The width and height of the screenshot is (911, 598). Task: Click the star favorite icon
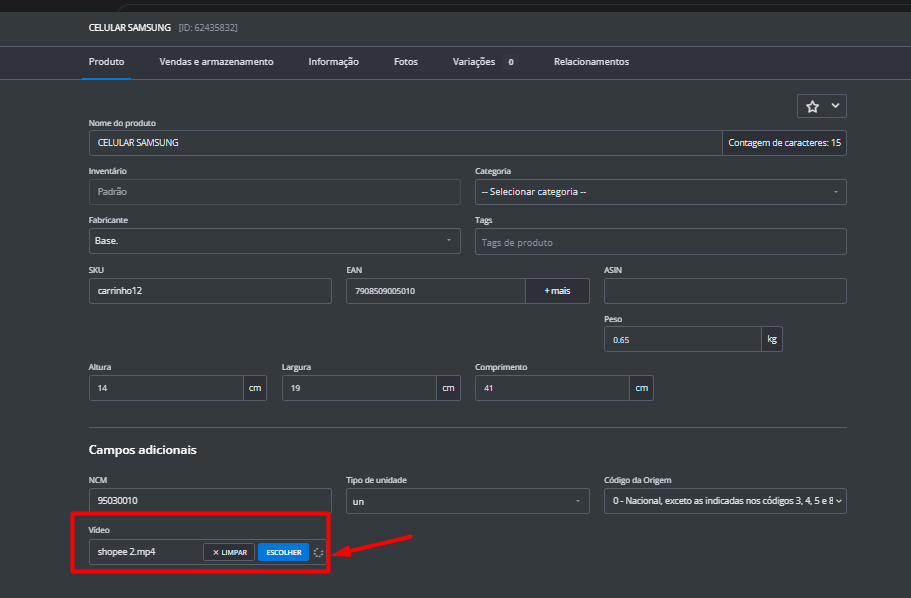point(812,106)
